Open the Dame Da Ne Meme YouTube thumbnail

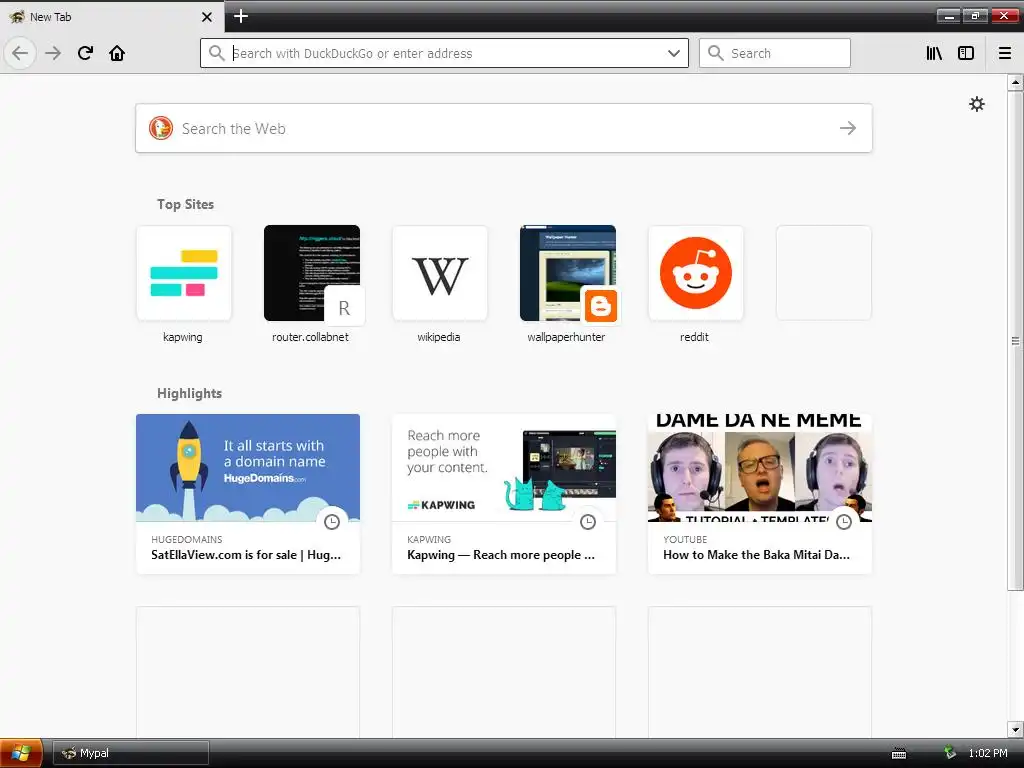[760, 468]
